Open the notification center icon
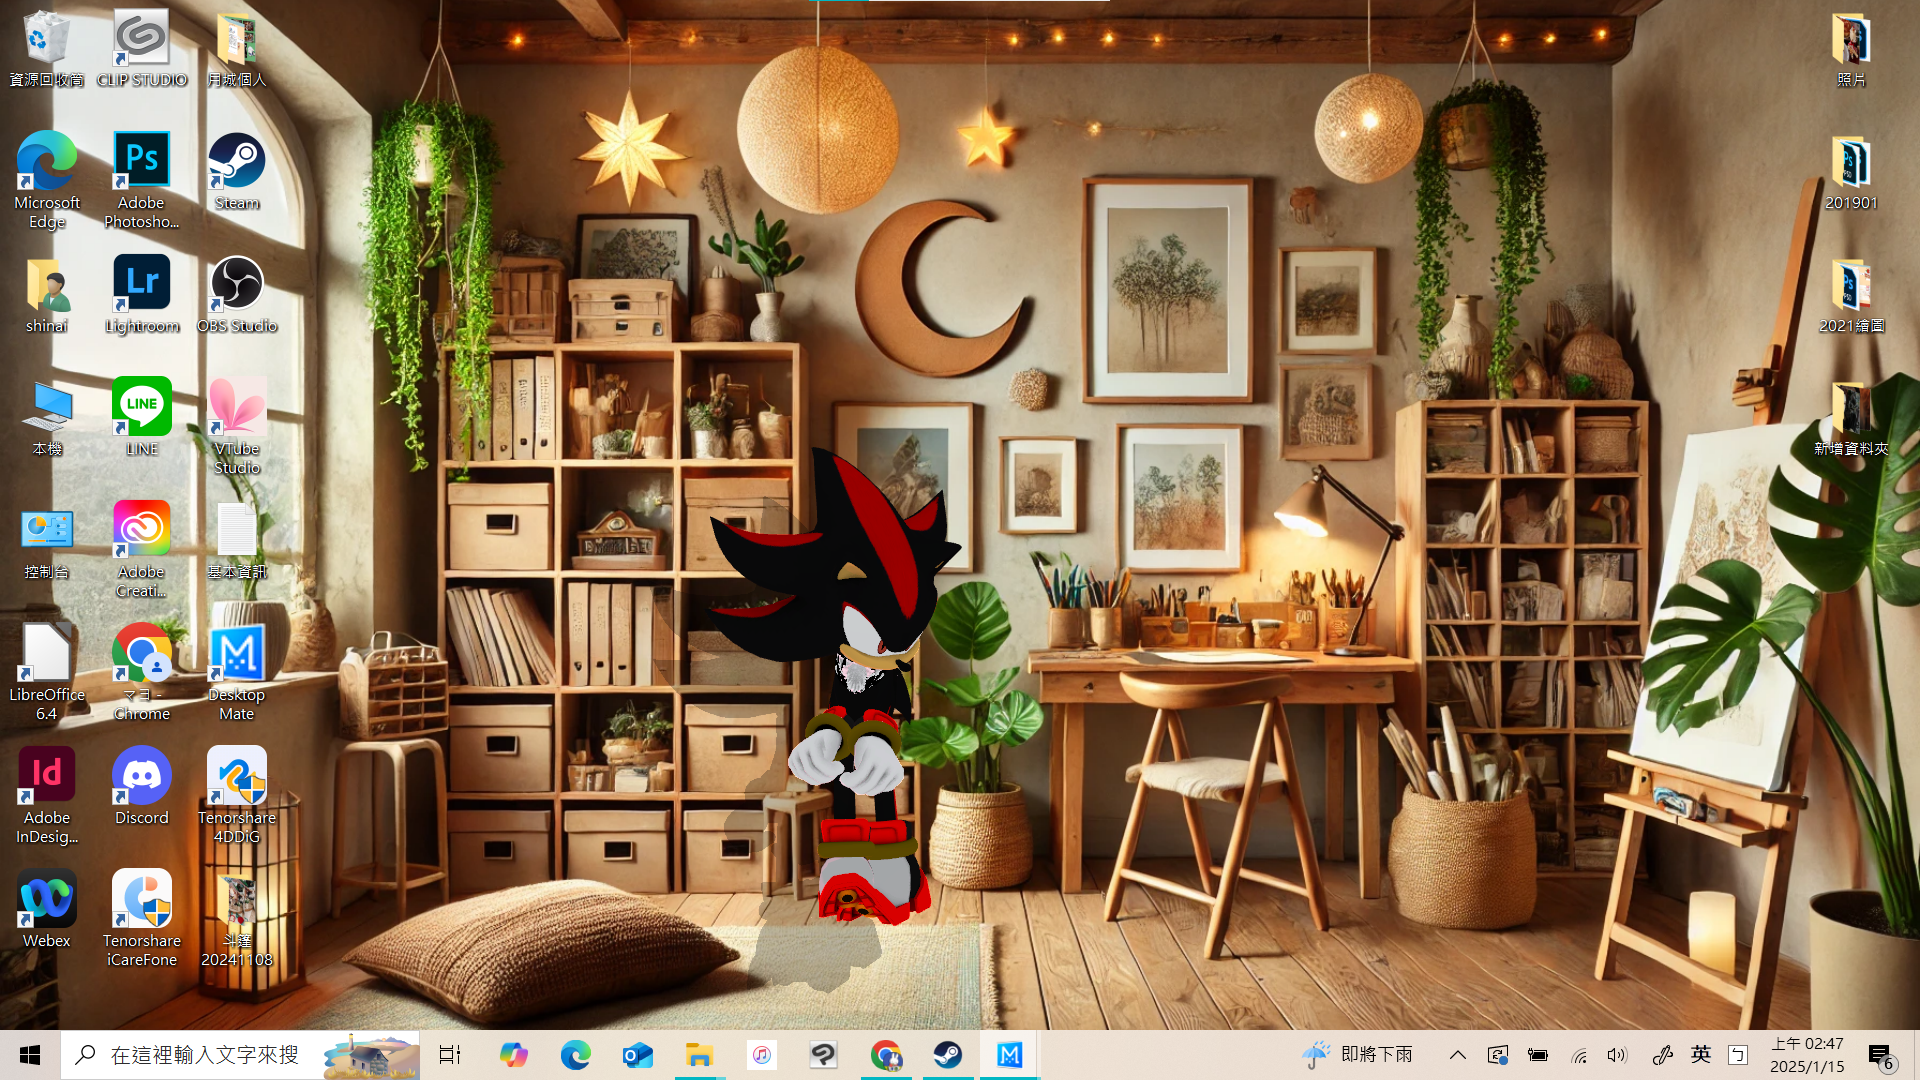Viewport: 1920px width, 1080px height. [x=1881, y=1056]
